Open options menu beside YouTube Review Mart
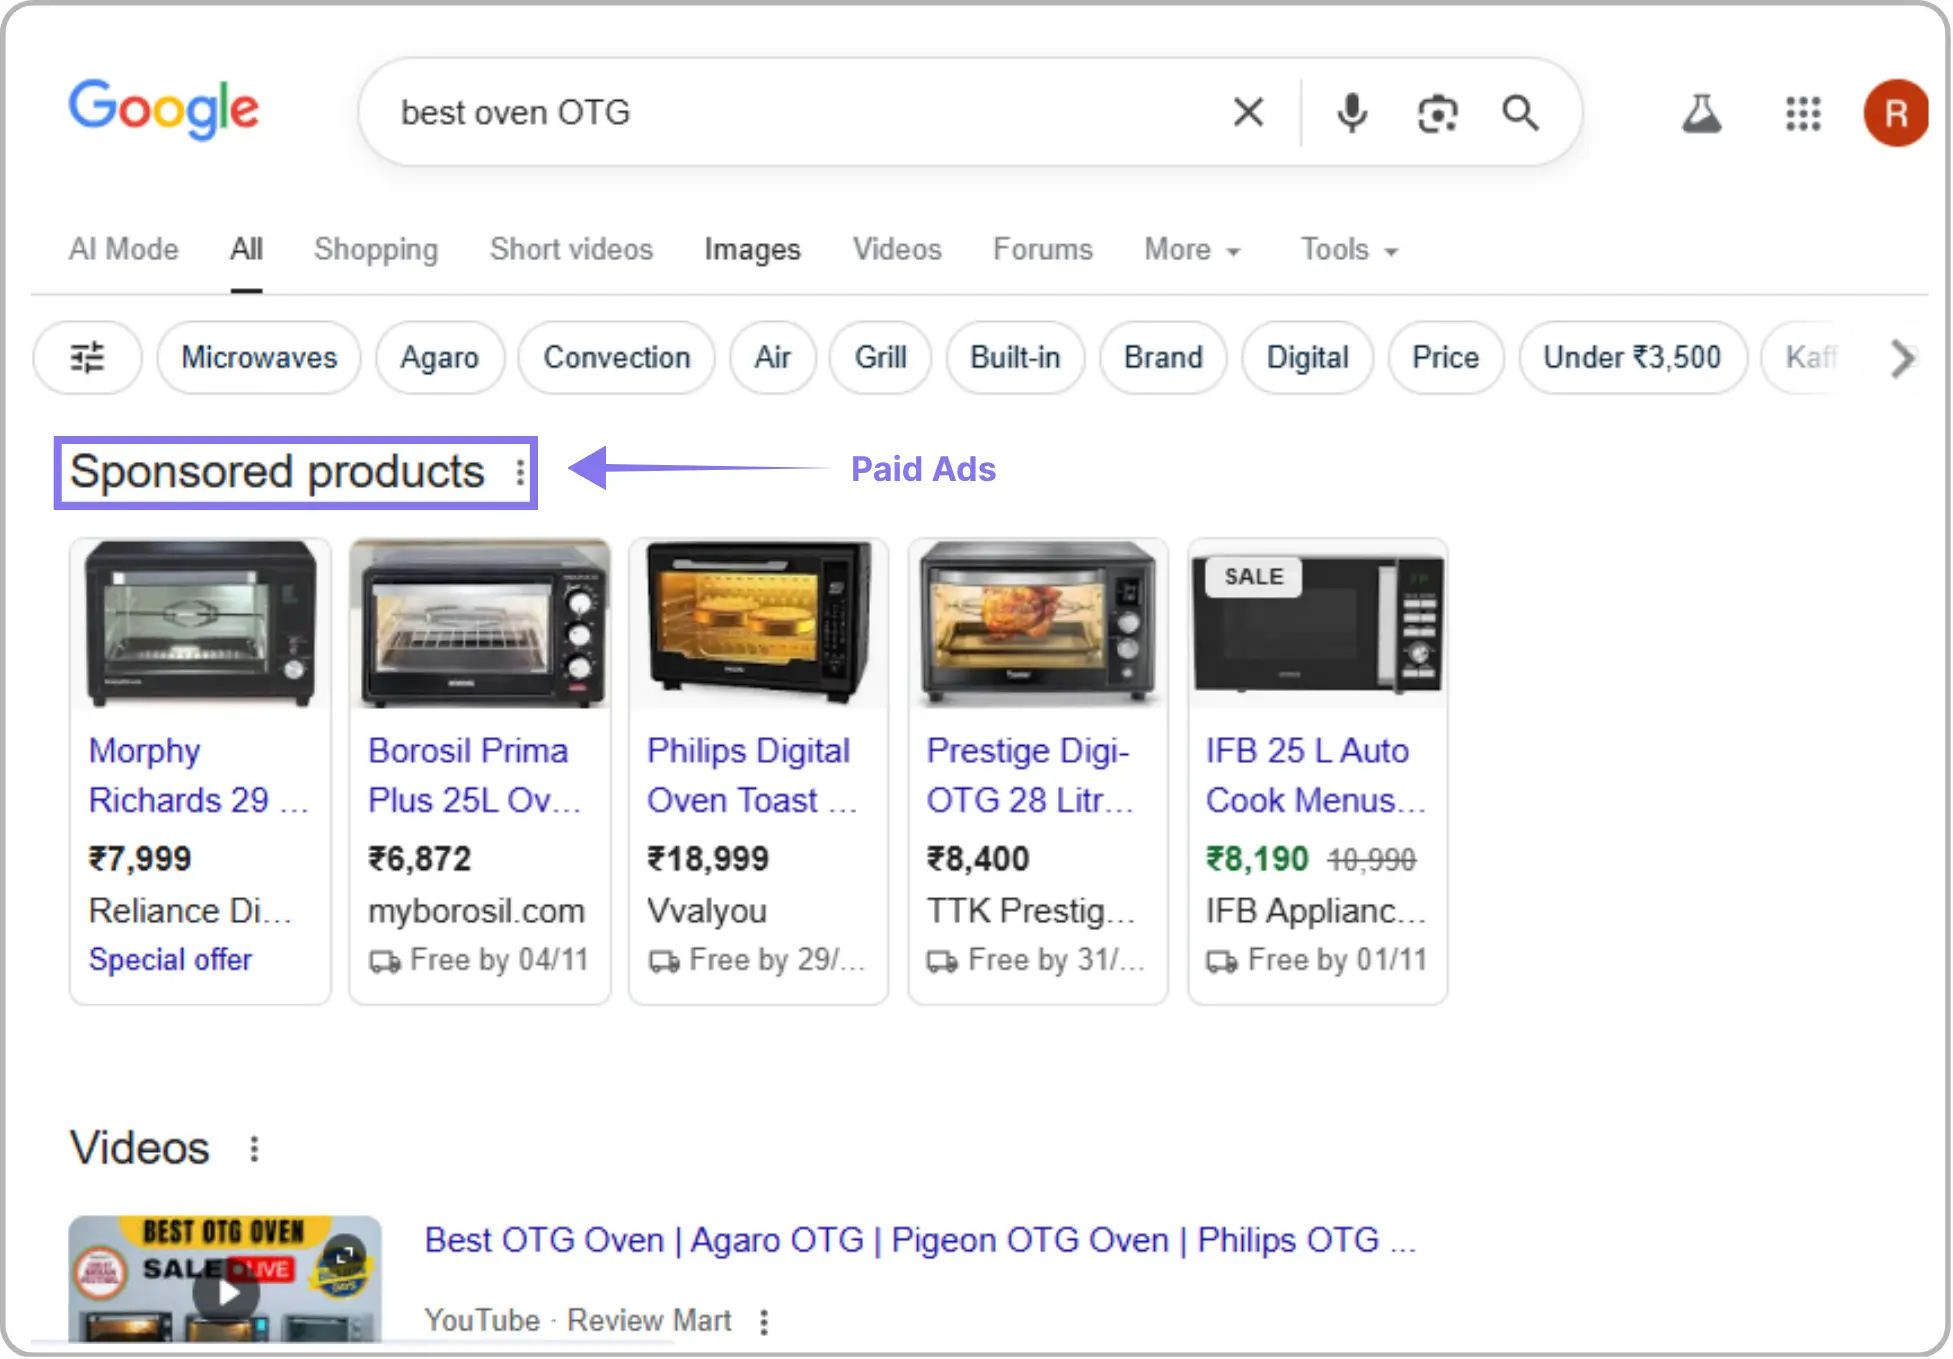Viewport: 1953px width, 1359px height. pyautogui.click(x=764, y=1322)
